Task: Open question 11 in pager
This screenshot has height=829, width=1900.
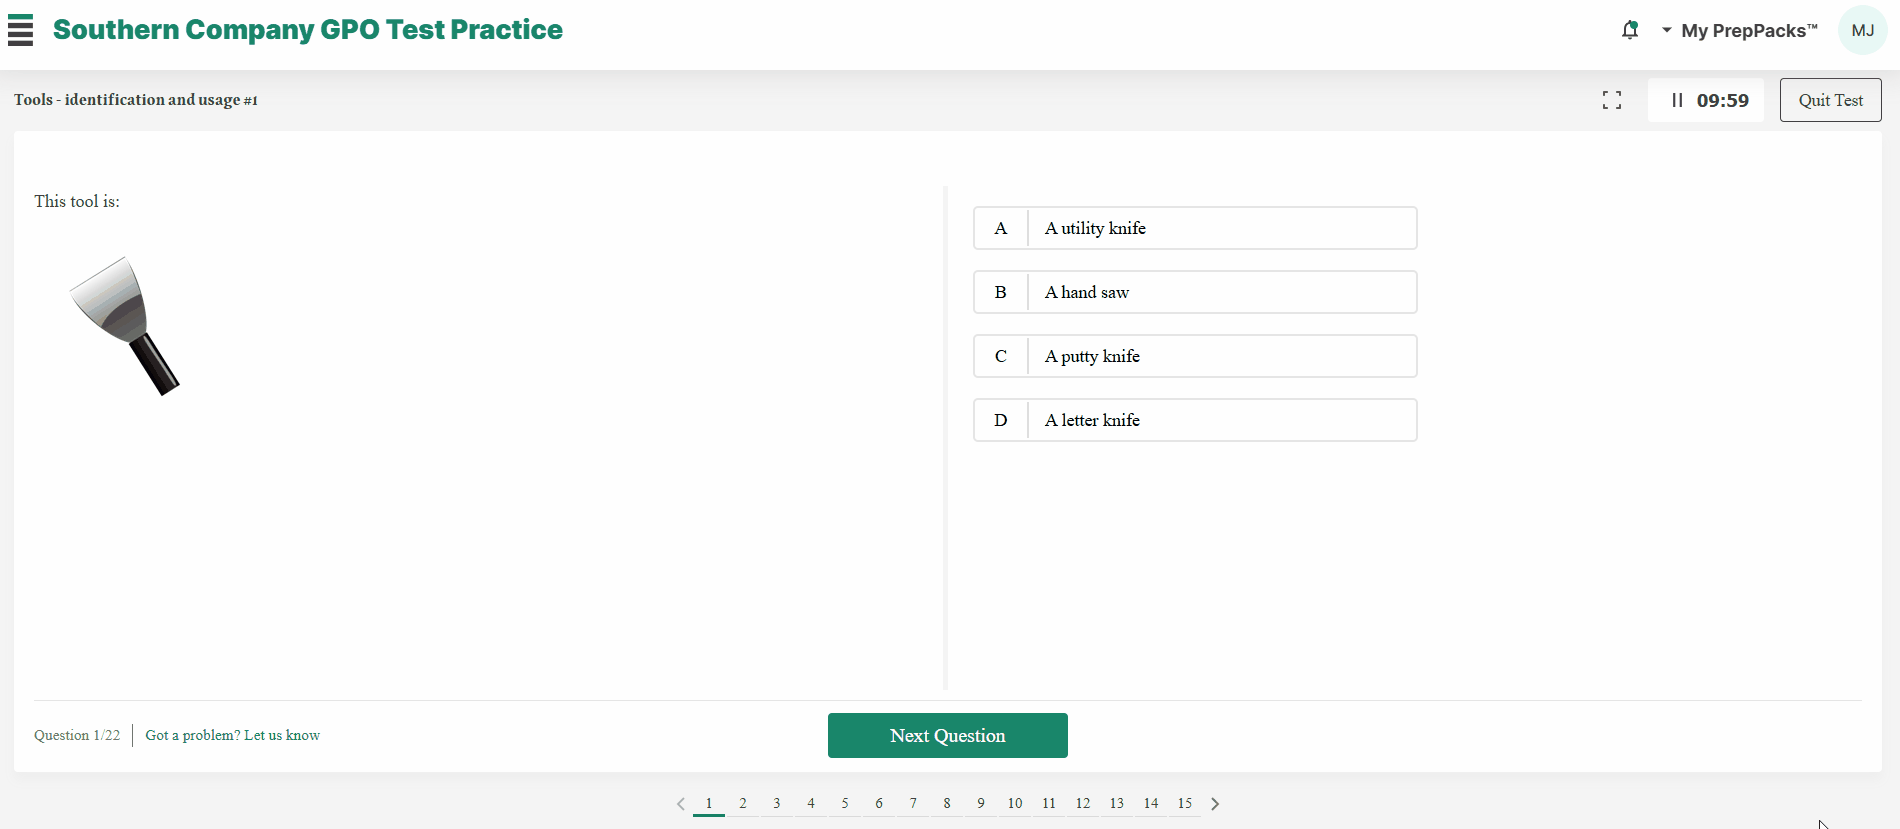Action: click(x=1049, y=804)
